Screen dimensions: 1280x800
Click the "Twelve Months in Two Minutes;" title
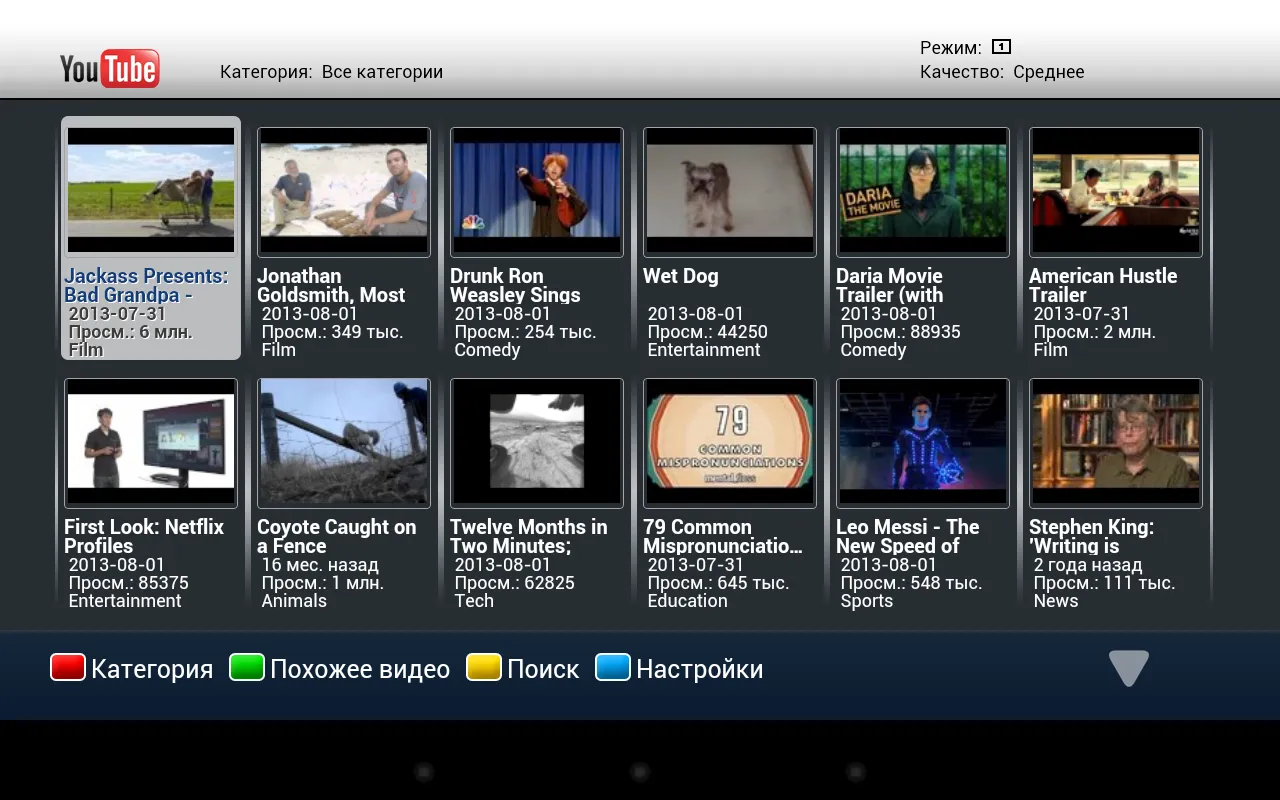click(529, 536)
